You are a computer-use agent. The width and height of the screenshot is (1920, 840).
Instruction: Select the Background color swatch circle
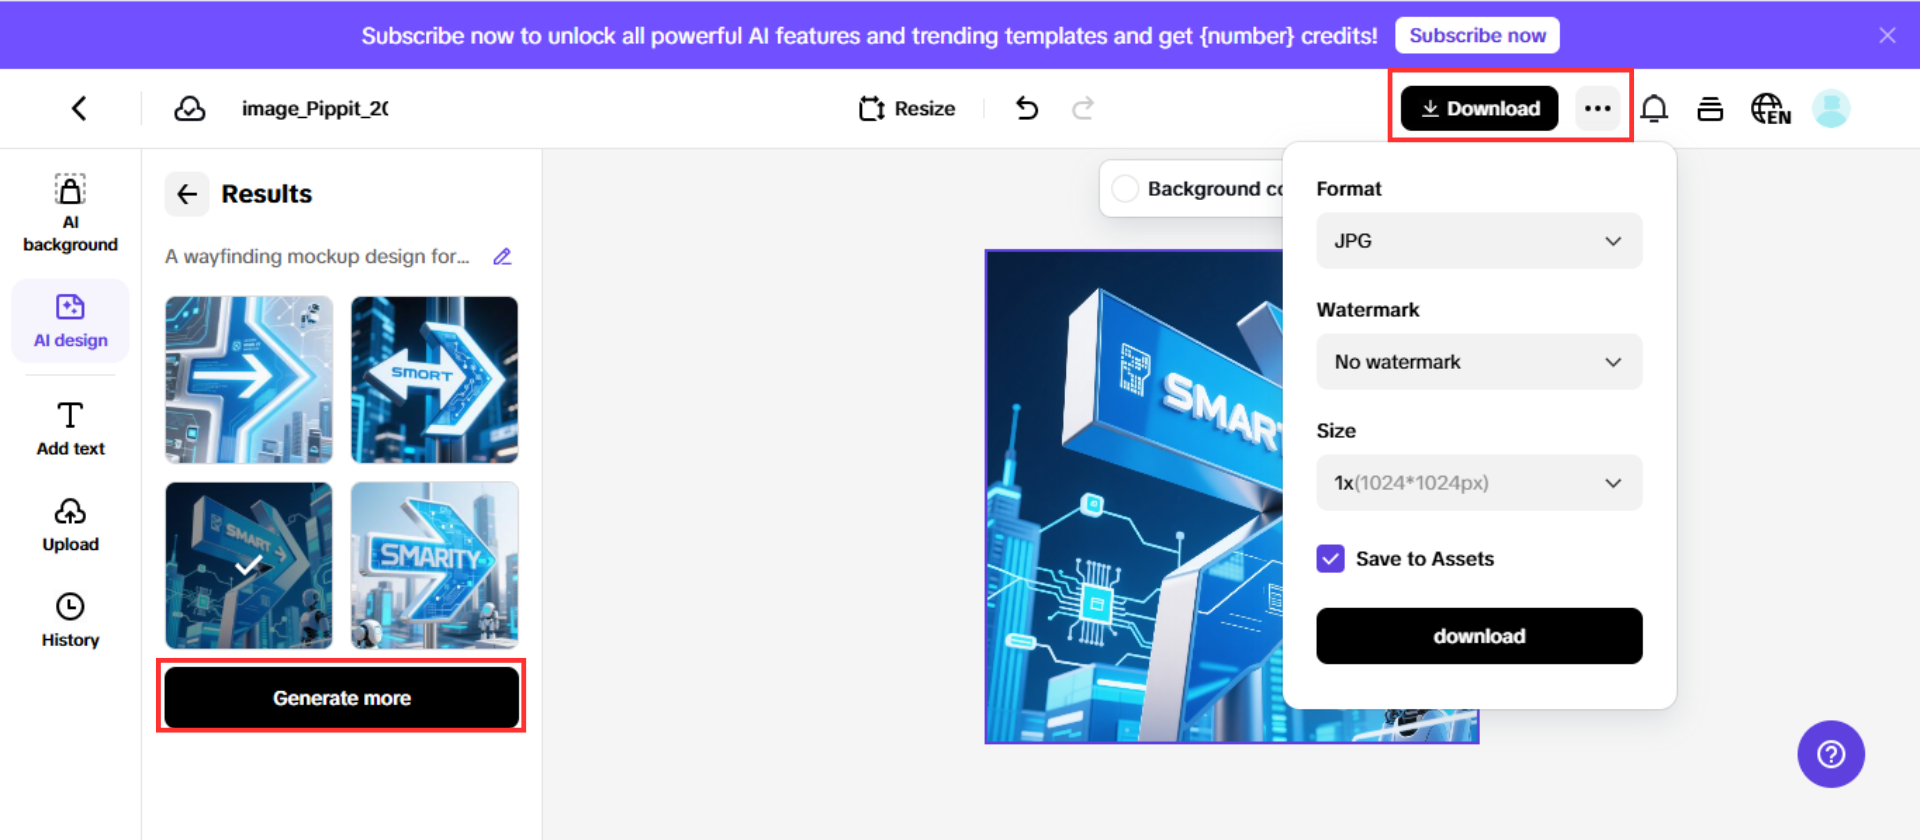click(1125, 189)
